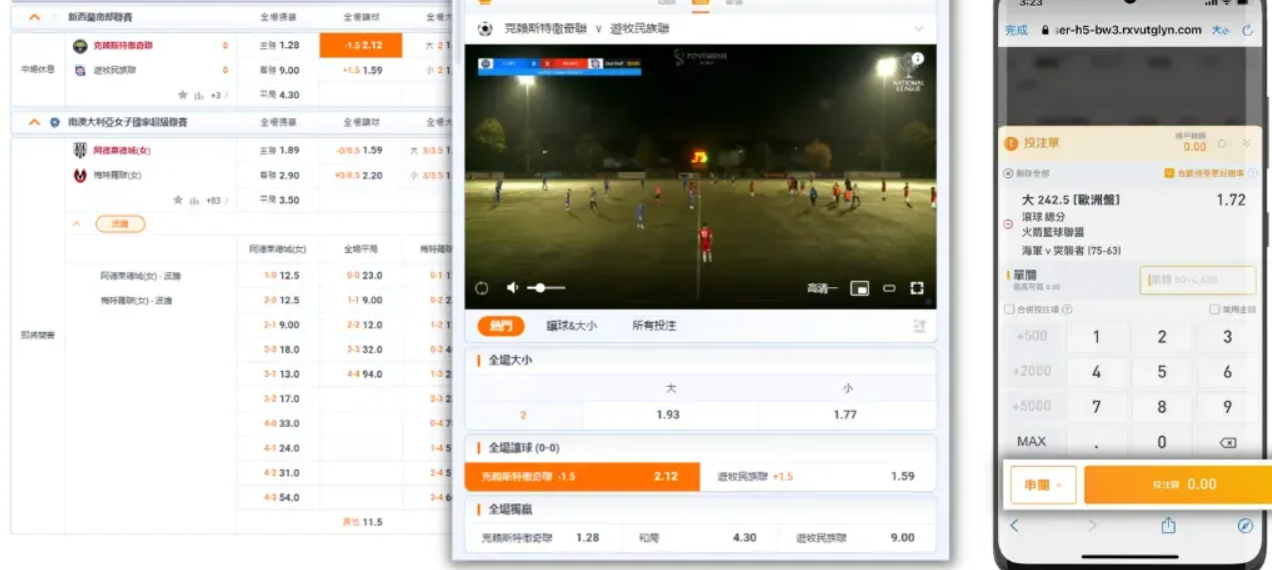Expand the match selector dropdown above video

[918, 29]
